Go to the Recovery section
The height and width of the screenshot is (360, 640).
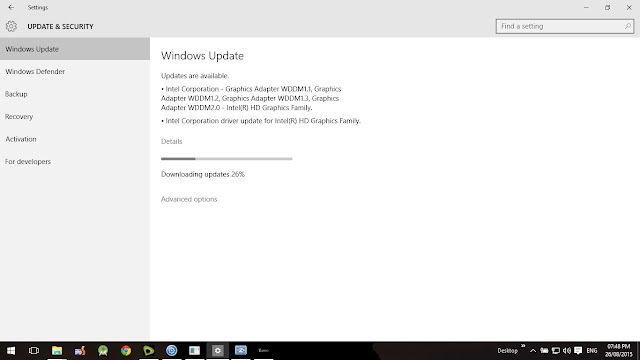[75, 116]
